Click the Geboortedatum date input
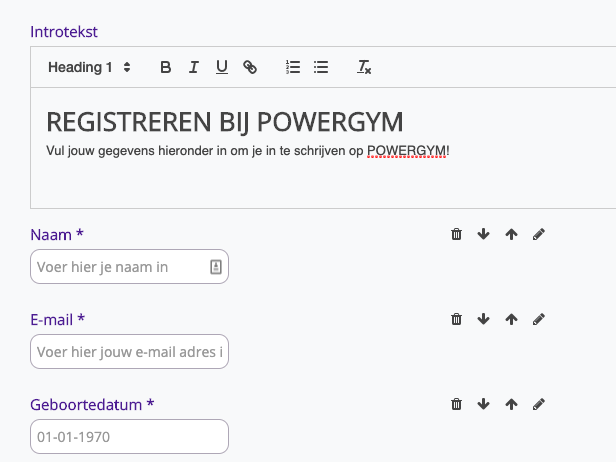616x462 pixels. click(129, 436)
